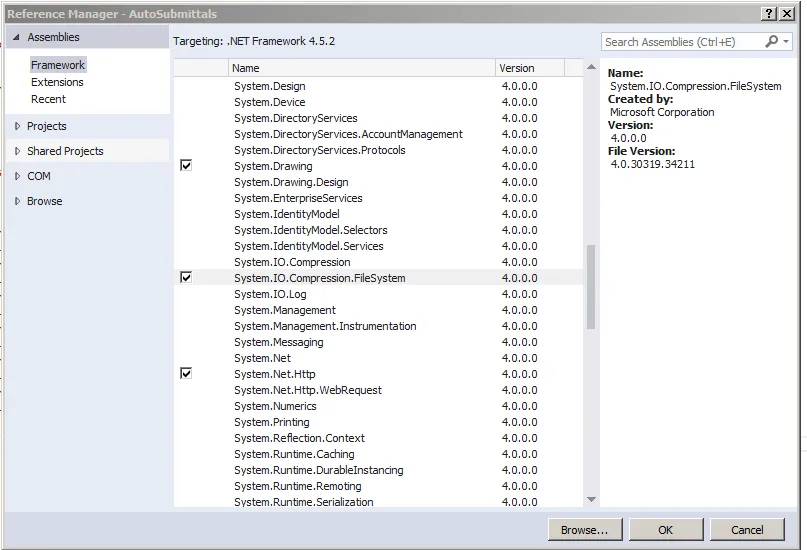Select the System.Runtime.Remoting row
Image resolution: width=807 pixels, height=550 pixels.
[378, 486]
